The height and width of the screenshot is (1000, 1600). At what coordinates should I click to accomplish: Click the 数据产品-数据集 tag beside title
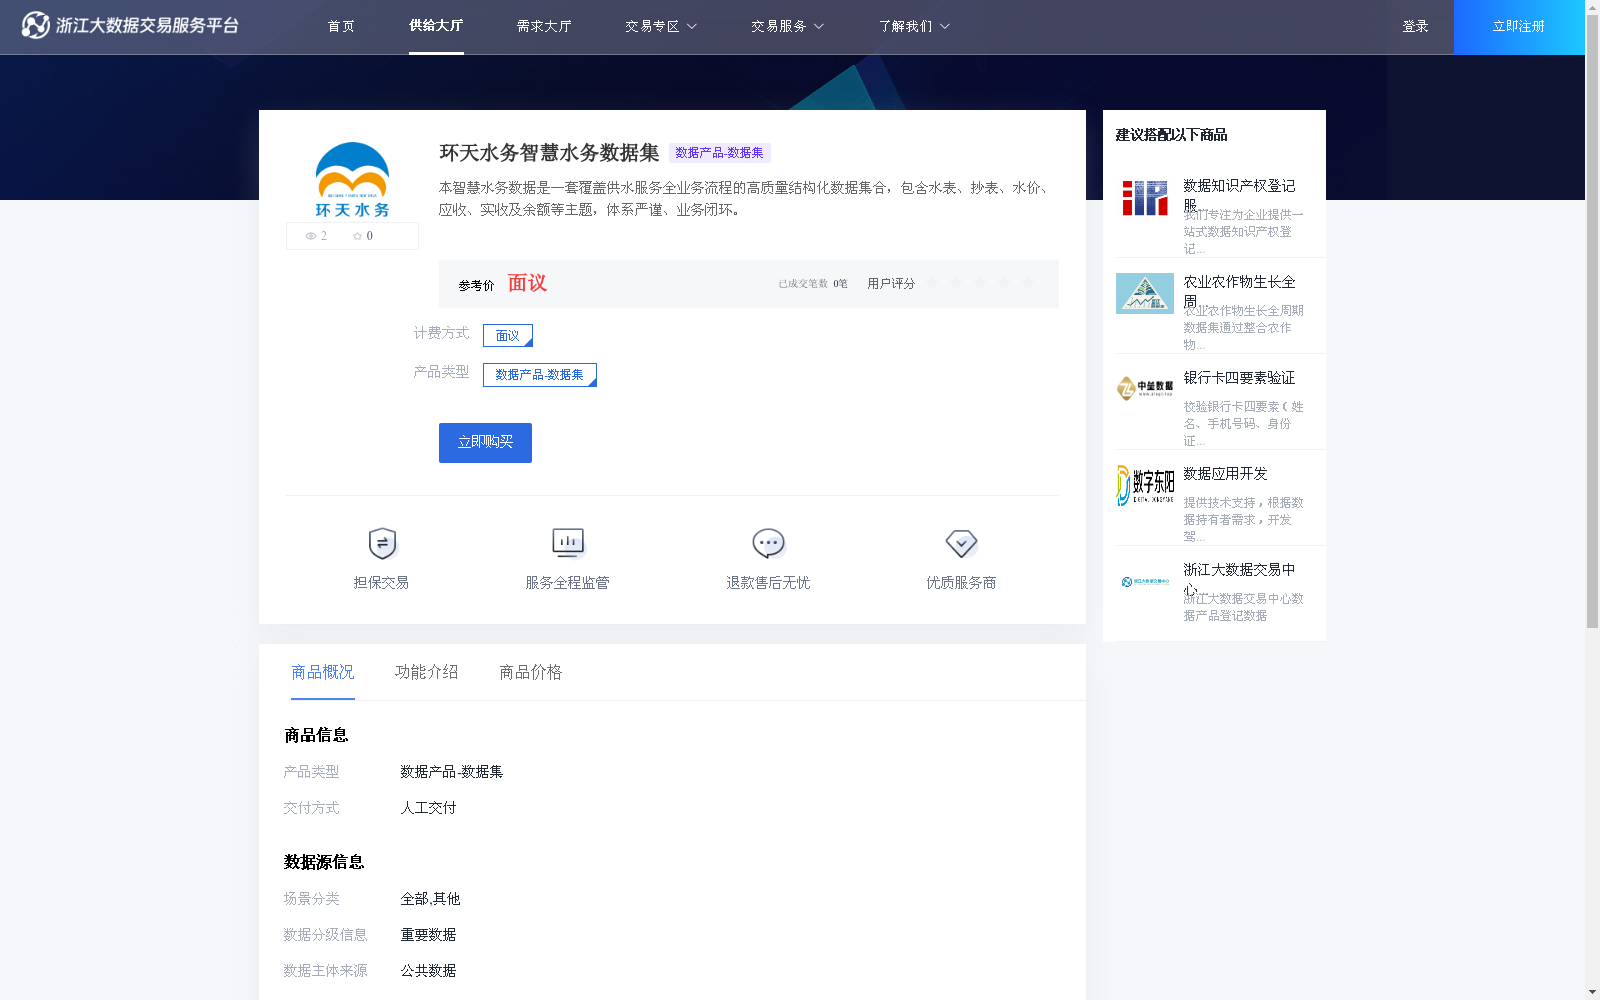coord(720,153)
